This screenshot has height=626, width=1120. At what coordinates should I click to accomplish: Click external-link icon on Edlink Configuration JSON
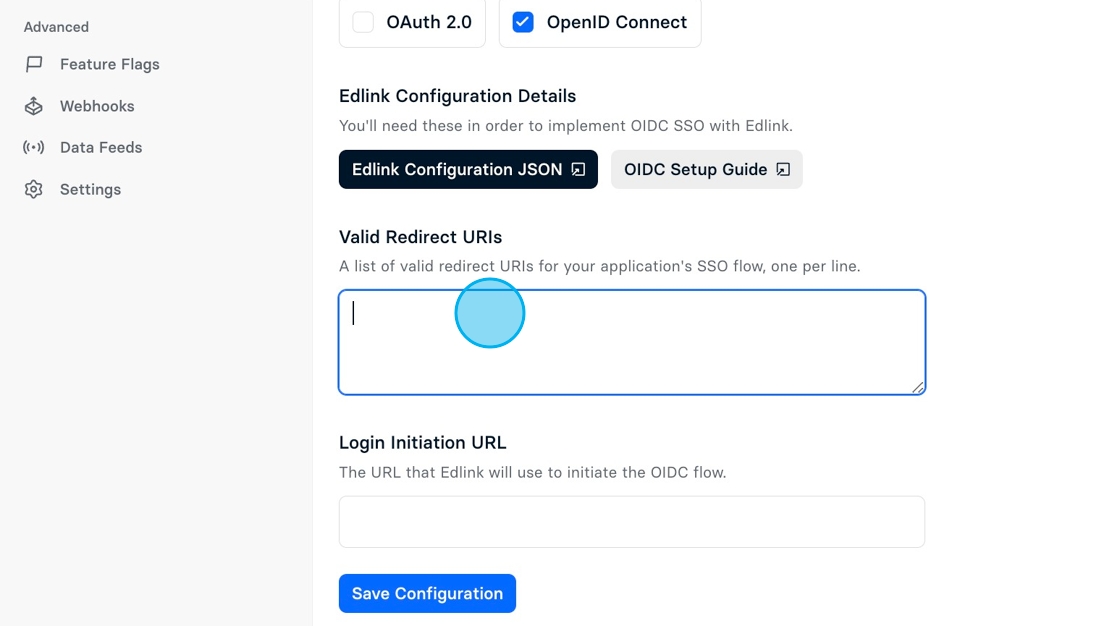coord(579,169)
